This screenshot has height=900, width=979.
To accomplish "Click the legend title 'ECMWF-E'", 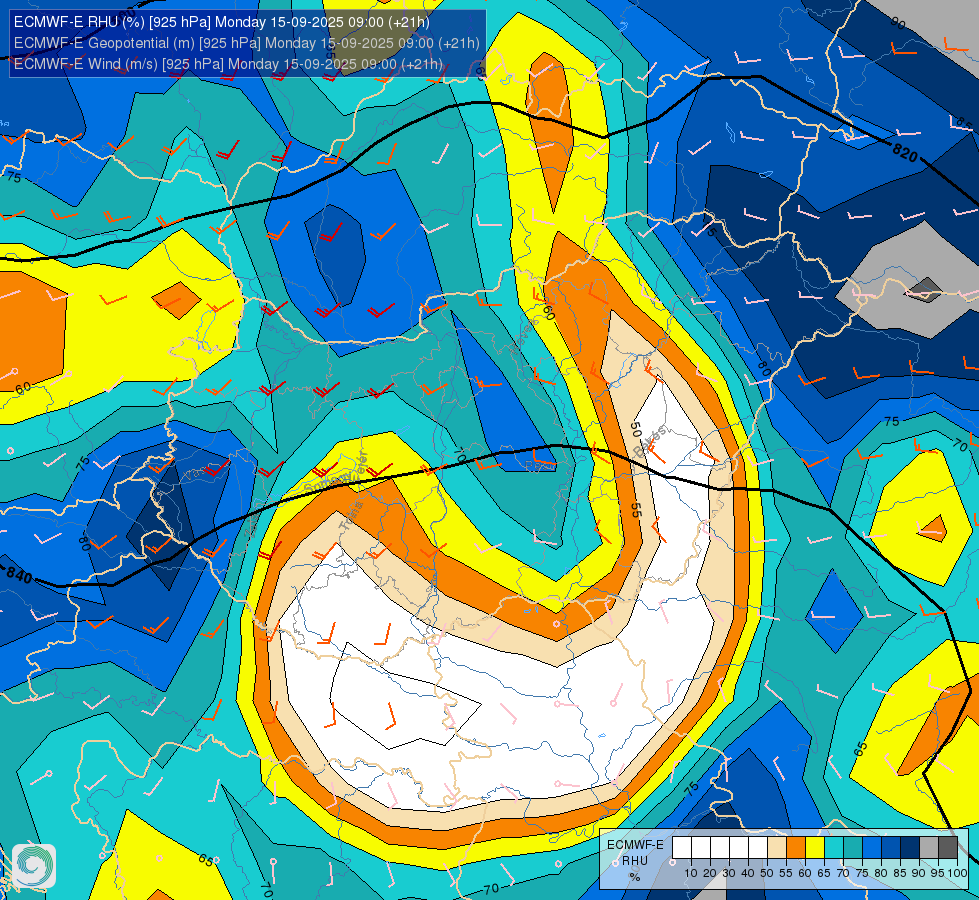I will click(635, 844).
